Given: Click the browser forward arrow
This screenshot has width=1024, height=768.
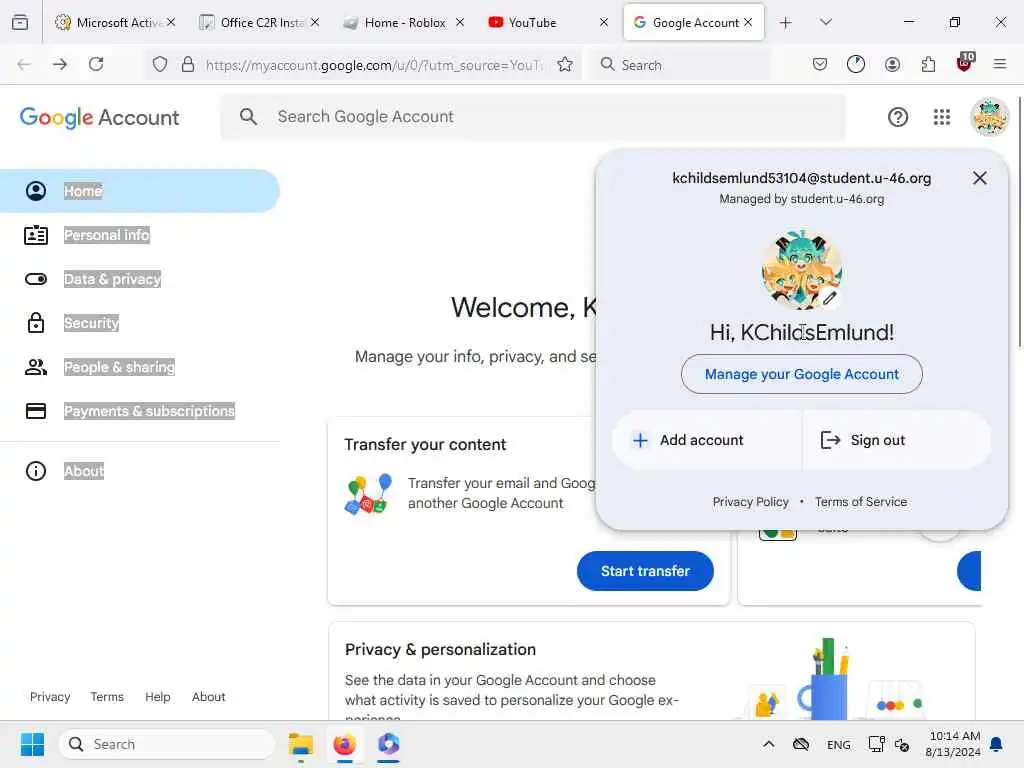Looking at the screenshot, I should (60, 64).
